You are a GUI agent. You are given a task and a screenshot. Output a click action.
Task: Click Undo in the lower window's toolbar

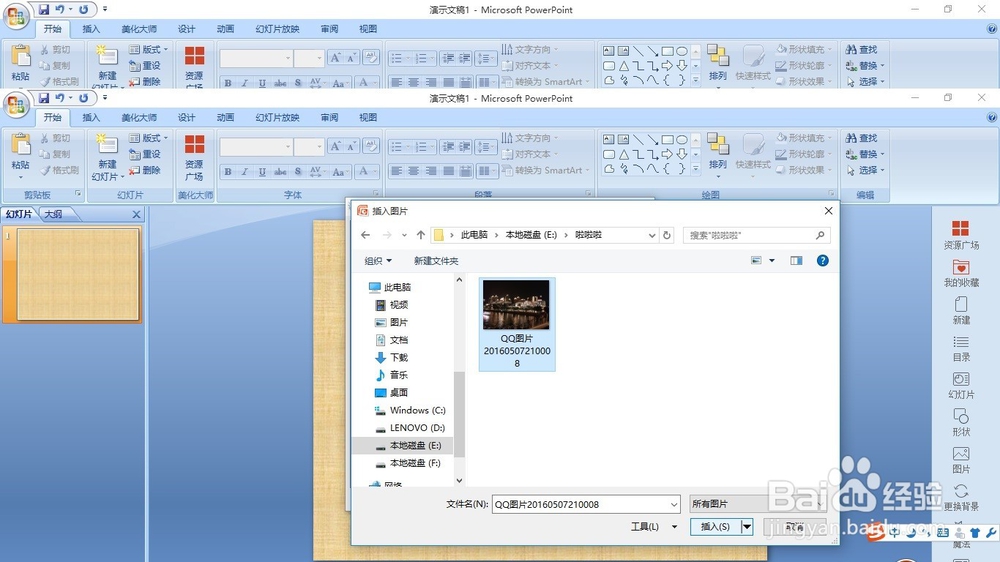[x=60, y=98]
